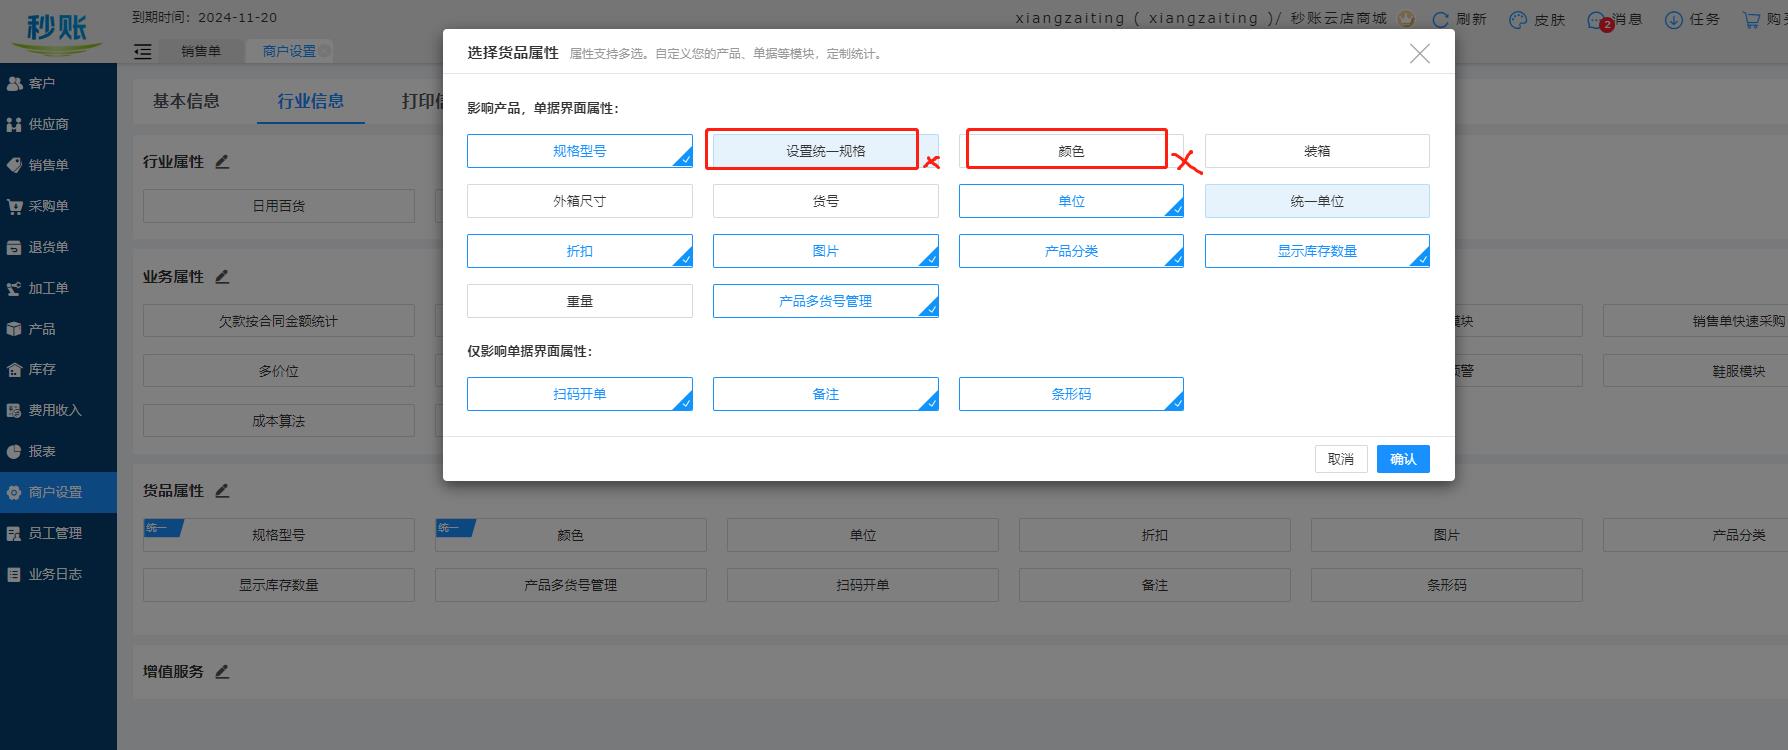Viewport: 1788px width, 750px height.
Task: Click the 业务日志 sidebar icon
Action: (x=14, y=575)
